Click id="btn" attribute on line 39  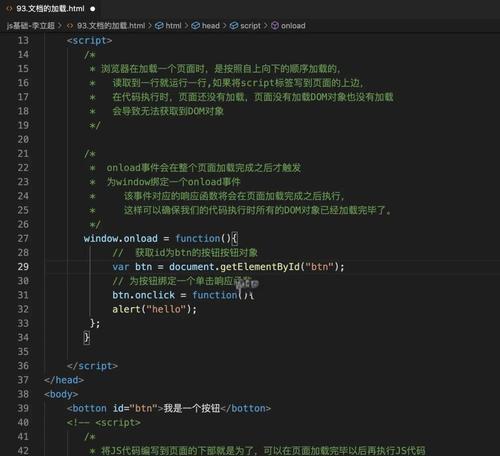click(x=135, y=408)
